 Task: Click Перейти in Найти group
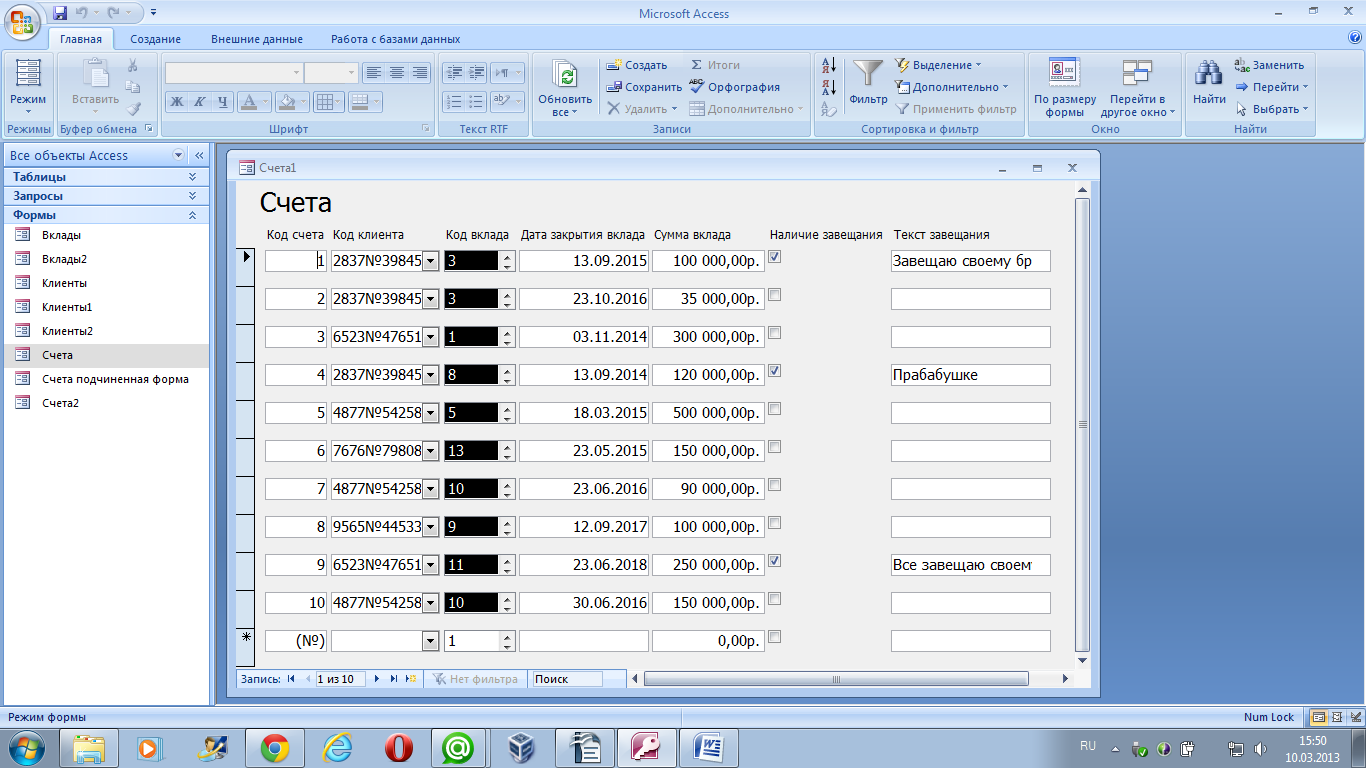(1271, 87)
